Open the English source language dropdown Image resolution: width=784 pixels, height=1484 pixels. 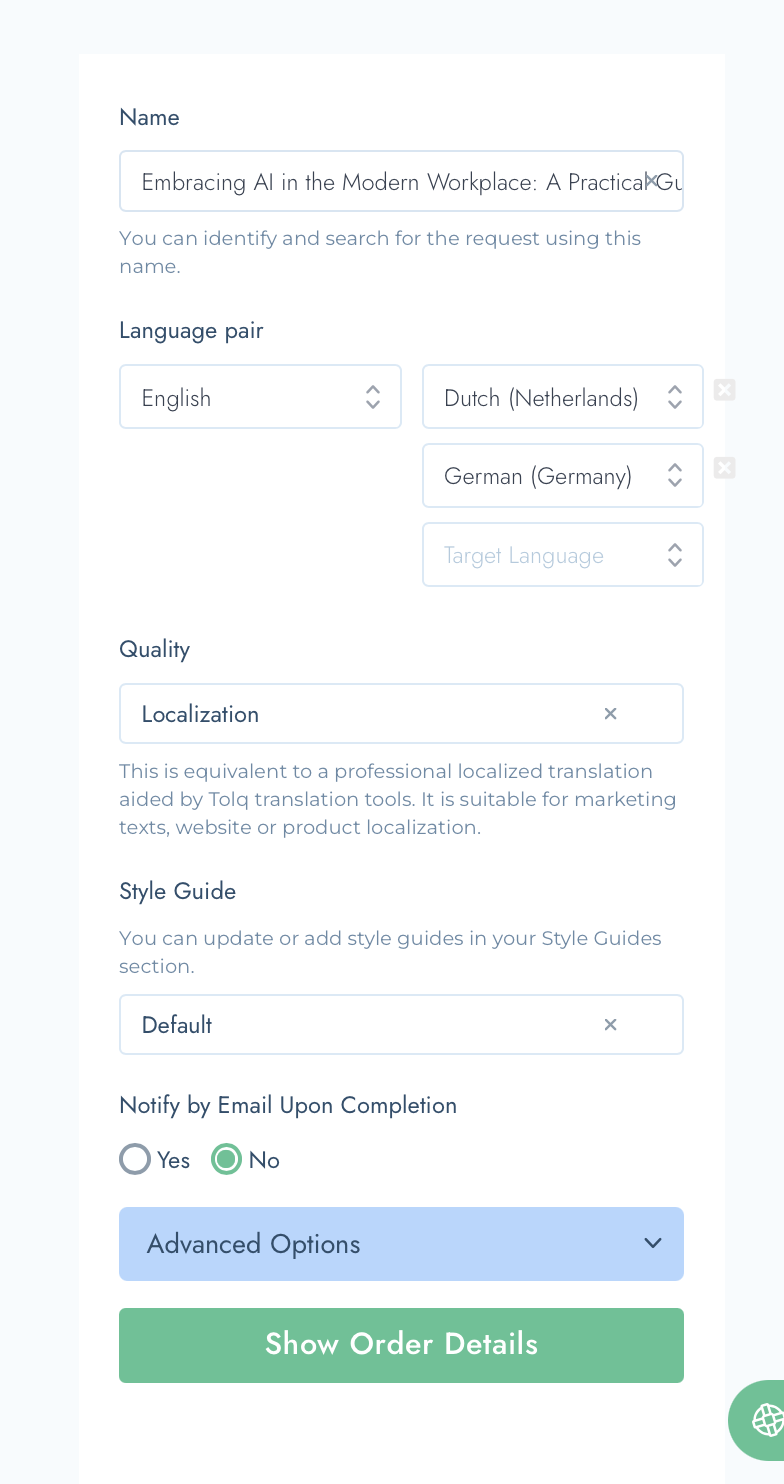click(260, 397)
